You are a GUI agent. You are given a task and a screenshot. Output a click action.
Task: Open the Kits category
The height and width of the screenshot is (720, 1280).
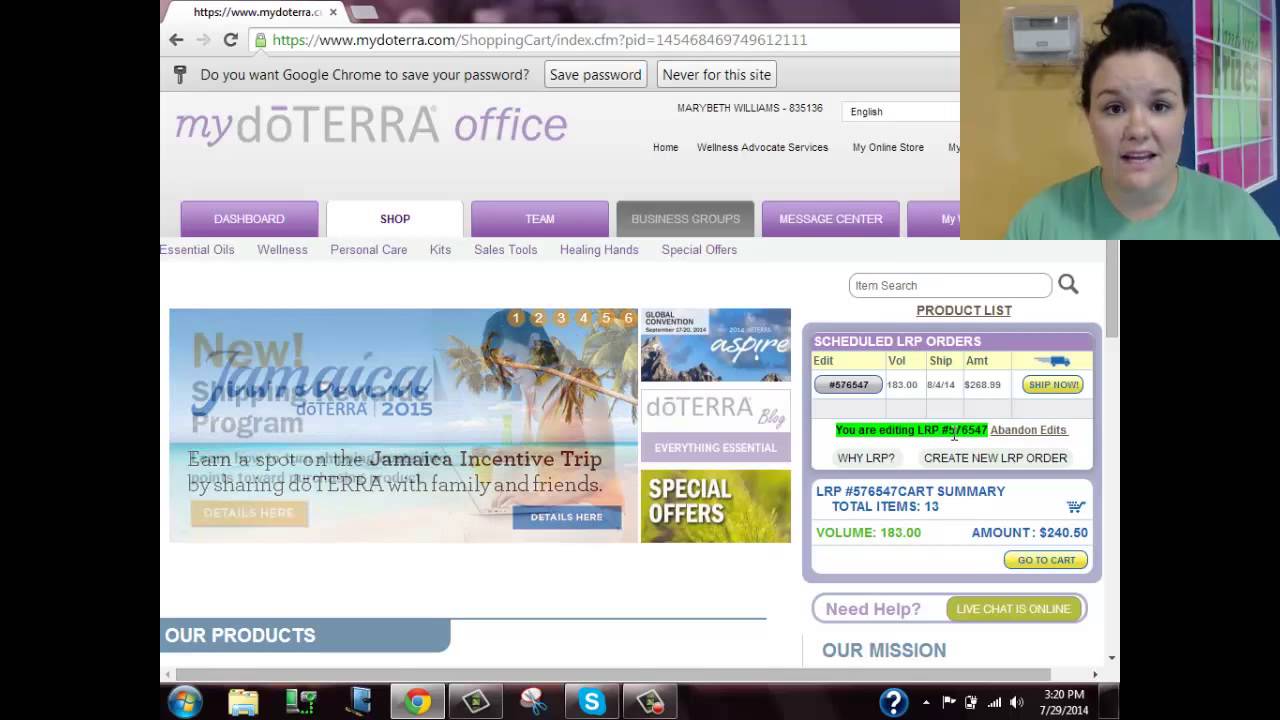[x=440, y=250]
